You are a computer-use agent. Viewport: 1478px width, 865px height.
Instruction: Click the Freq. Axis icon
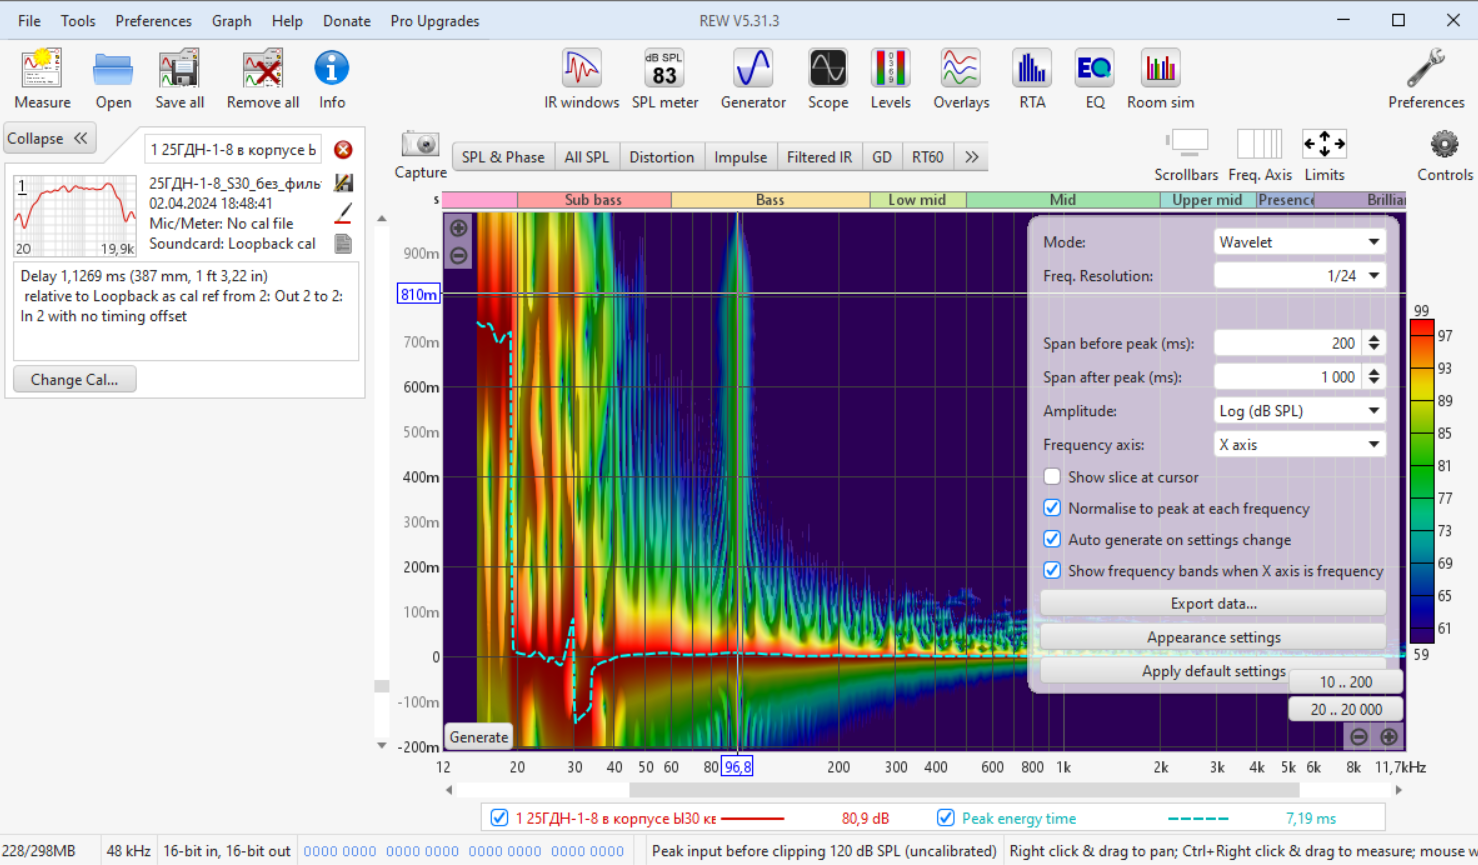coord(1259,144)
